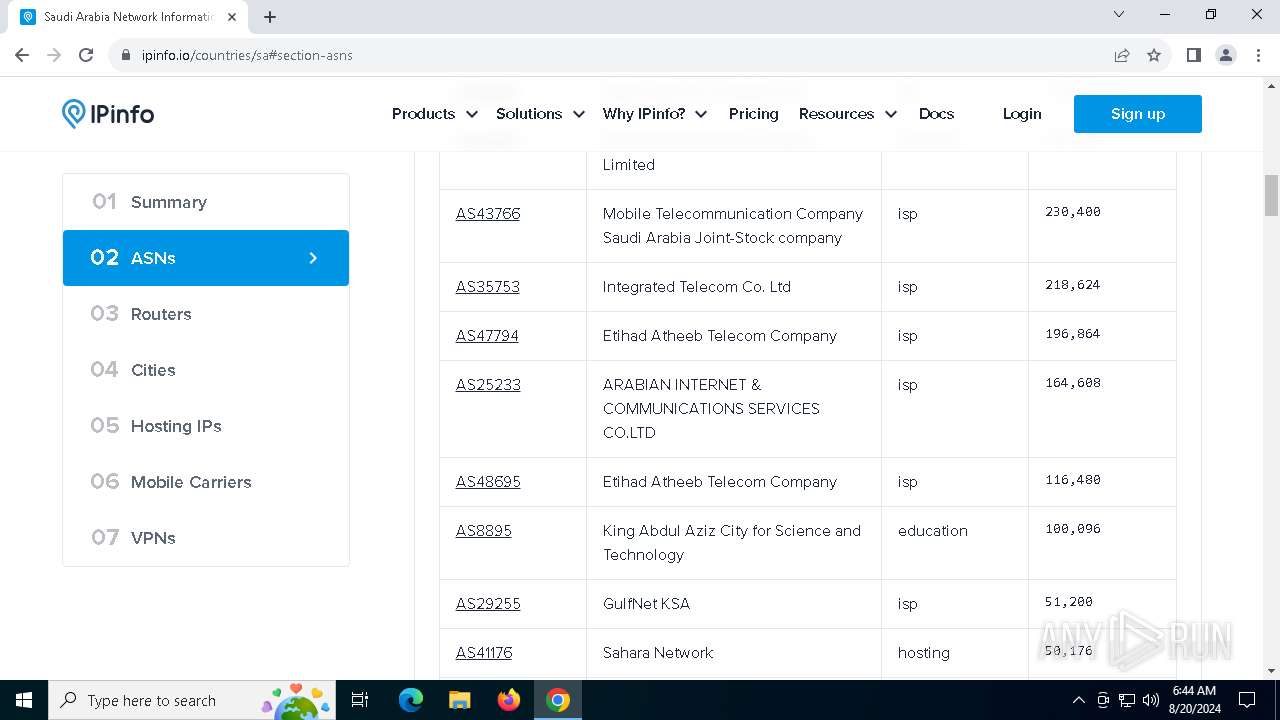Open the notifications center icon
This screenshot has height=720, width=1280.
tap(1247, 700)
